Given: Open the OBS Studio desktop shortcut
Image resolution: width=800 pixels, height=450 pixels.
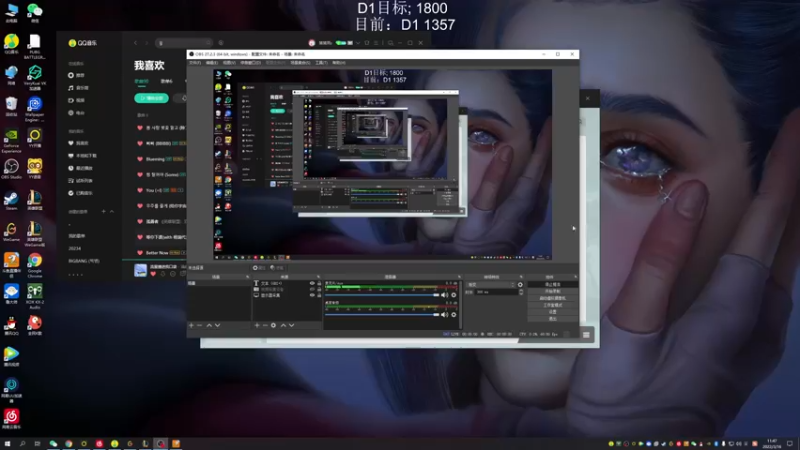Looking at the screenshot, I should coord(11,169).
